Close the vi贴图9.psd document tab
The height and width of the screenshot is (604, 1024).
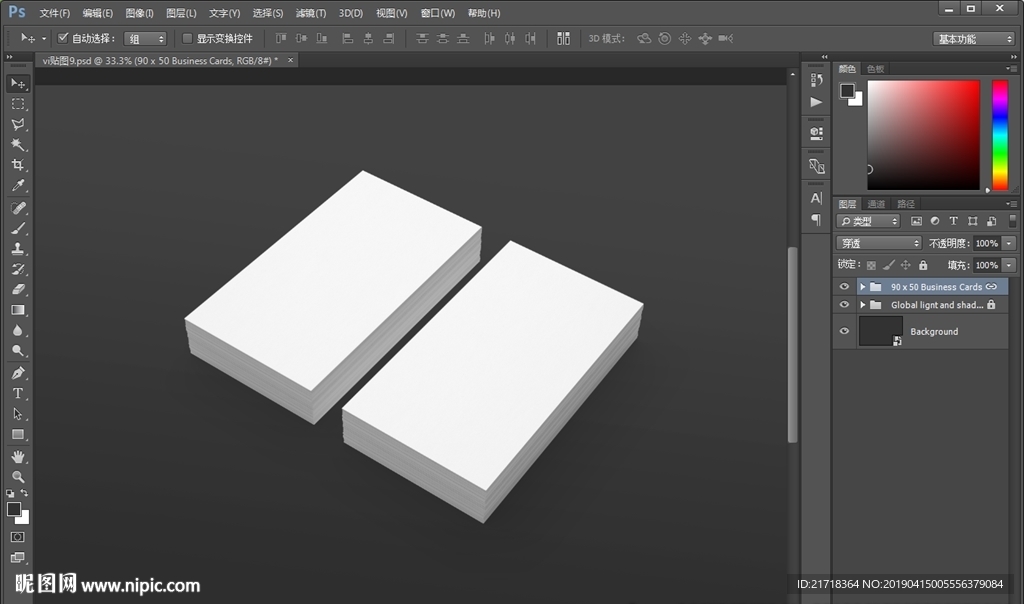click(x=291, y=61)
